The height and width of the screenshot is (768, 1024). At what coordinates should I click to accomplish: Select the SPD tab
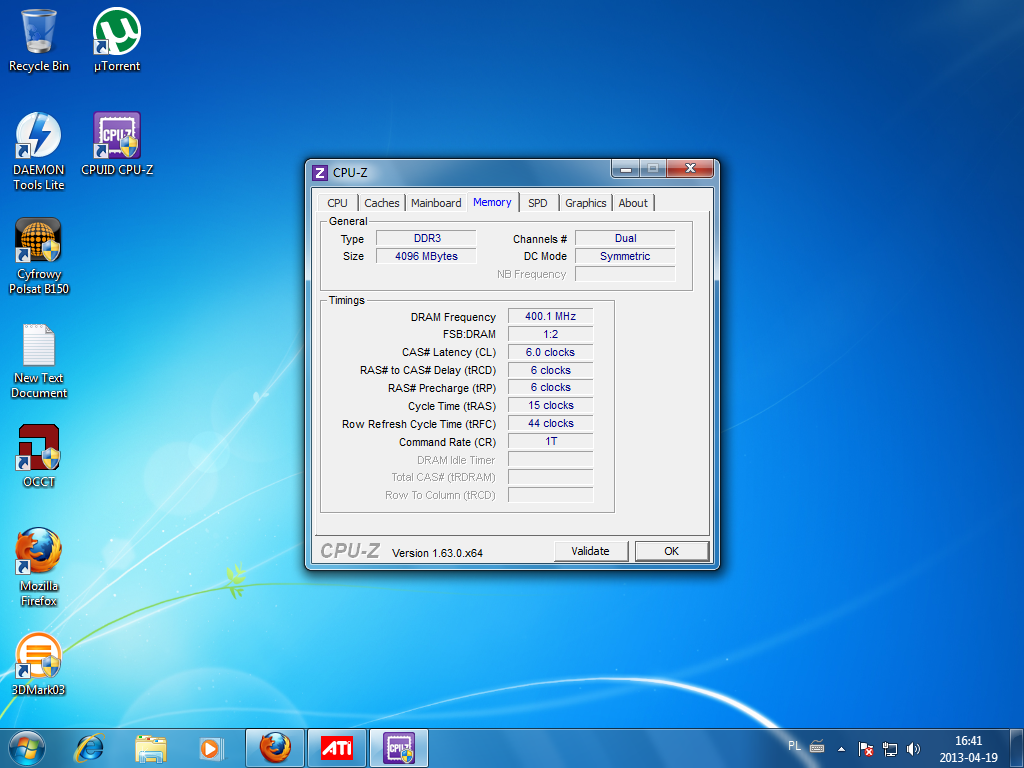pyautogui.click(x=538, y=203)
